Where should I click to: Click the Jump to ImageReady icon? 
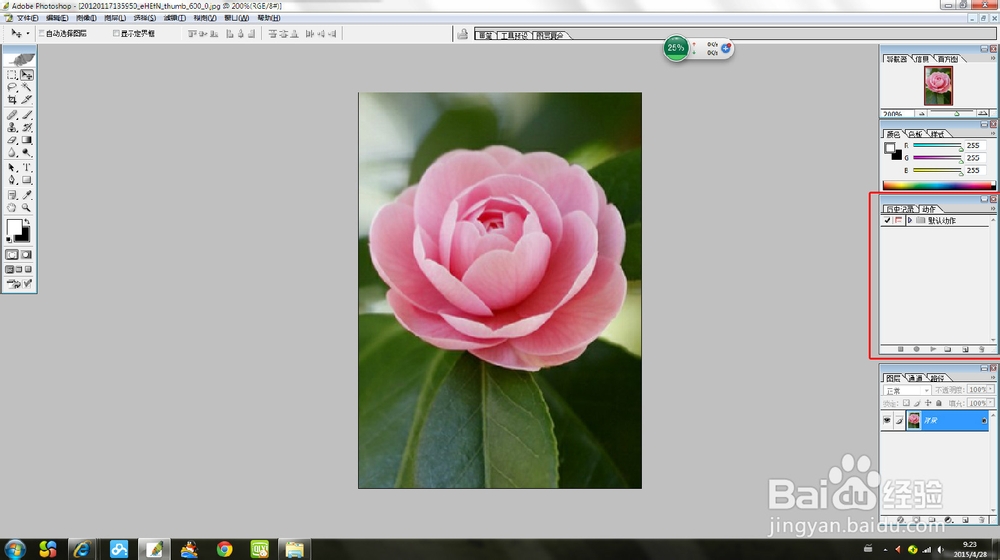19,284
